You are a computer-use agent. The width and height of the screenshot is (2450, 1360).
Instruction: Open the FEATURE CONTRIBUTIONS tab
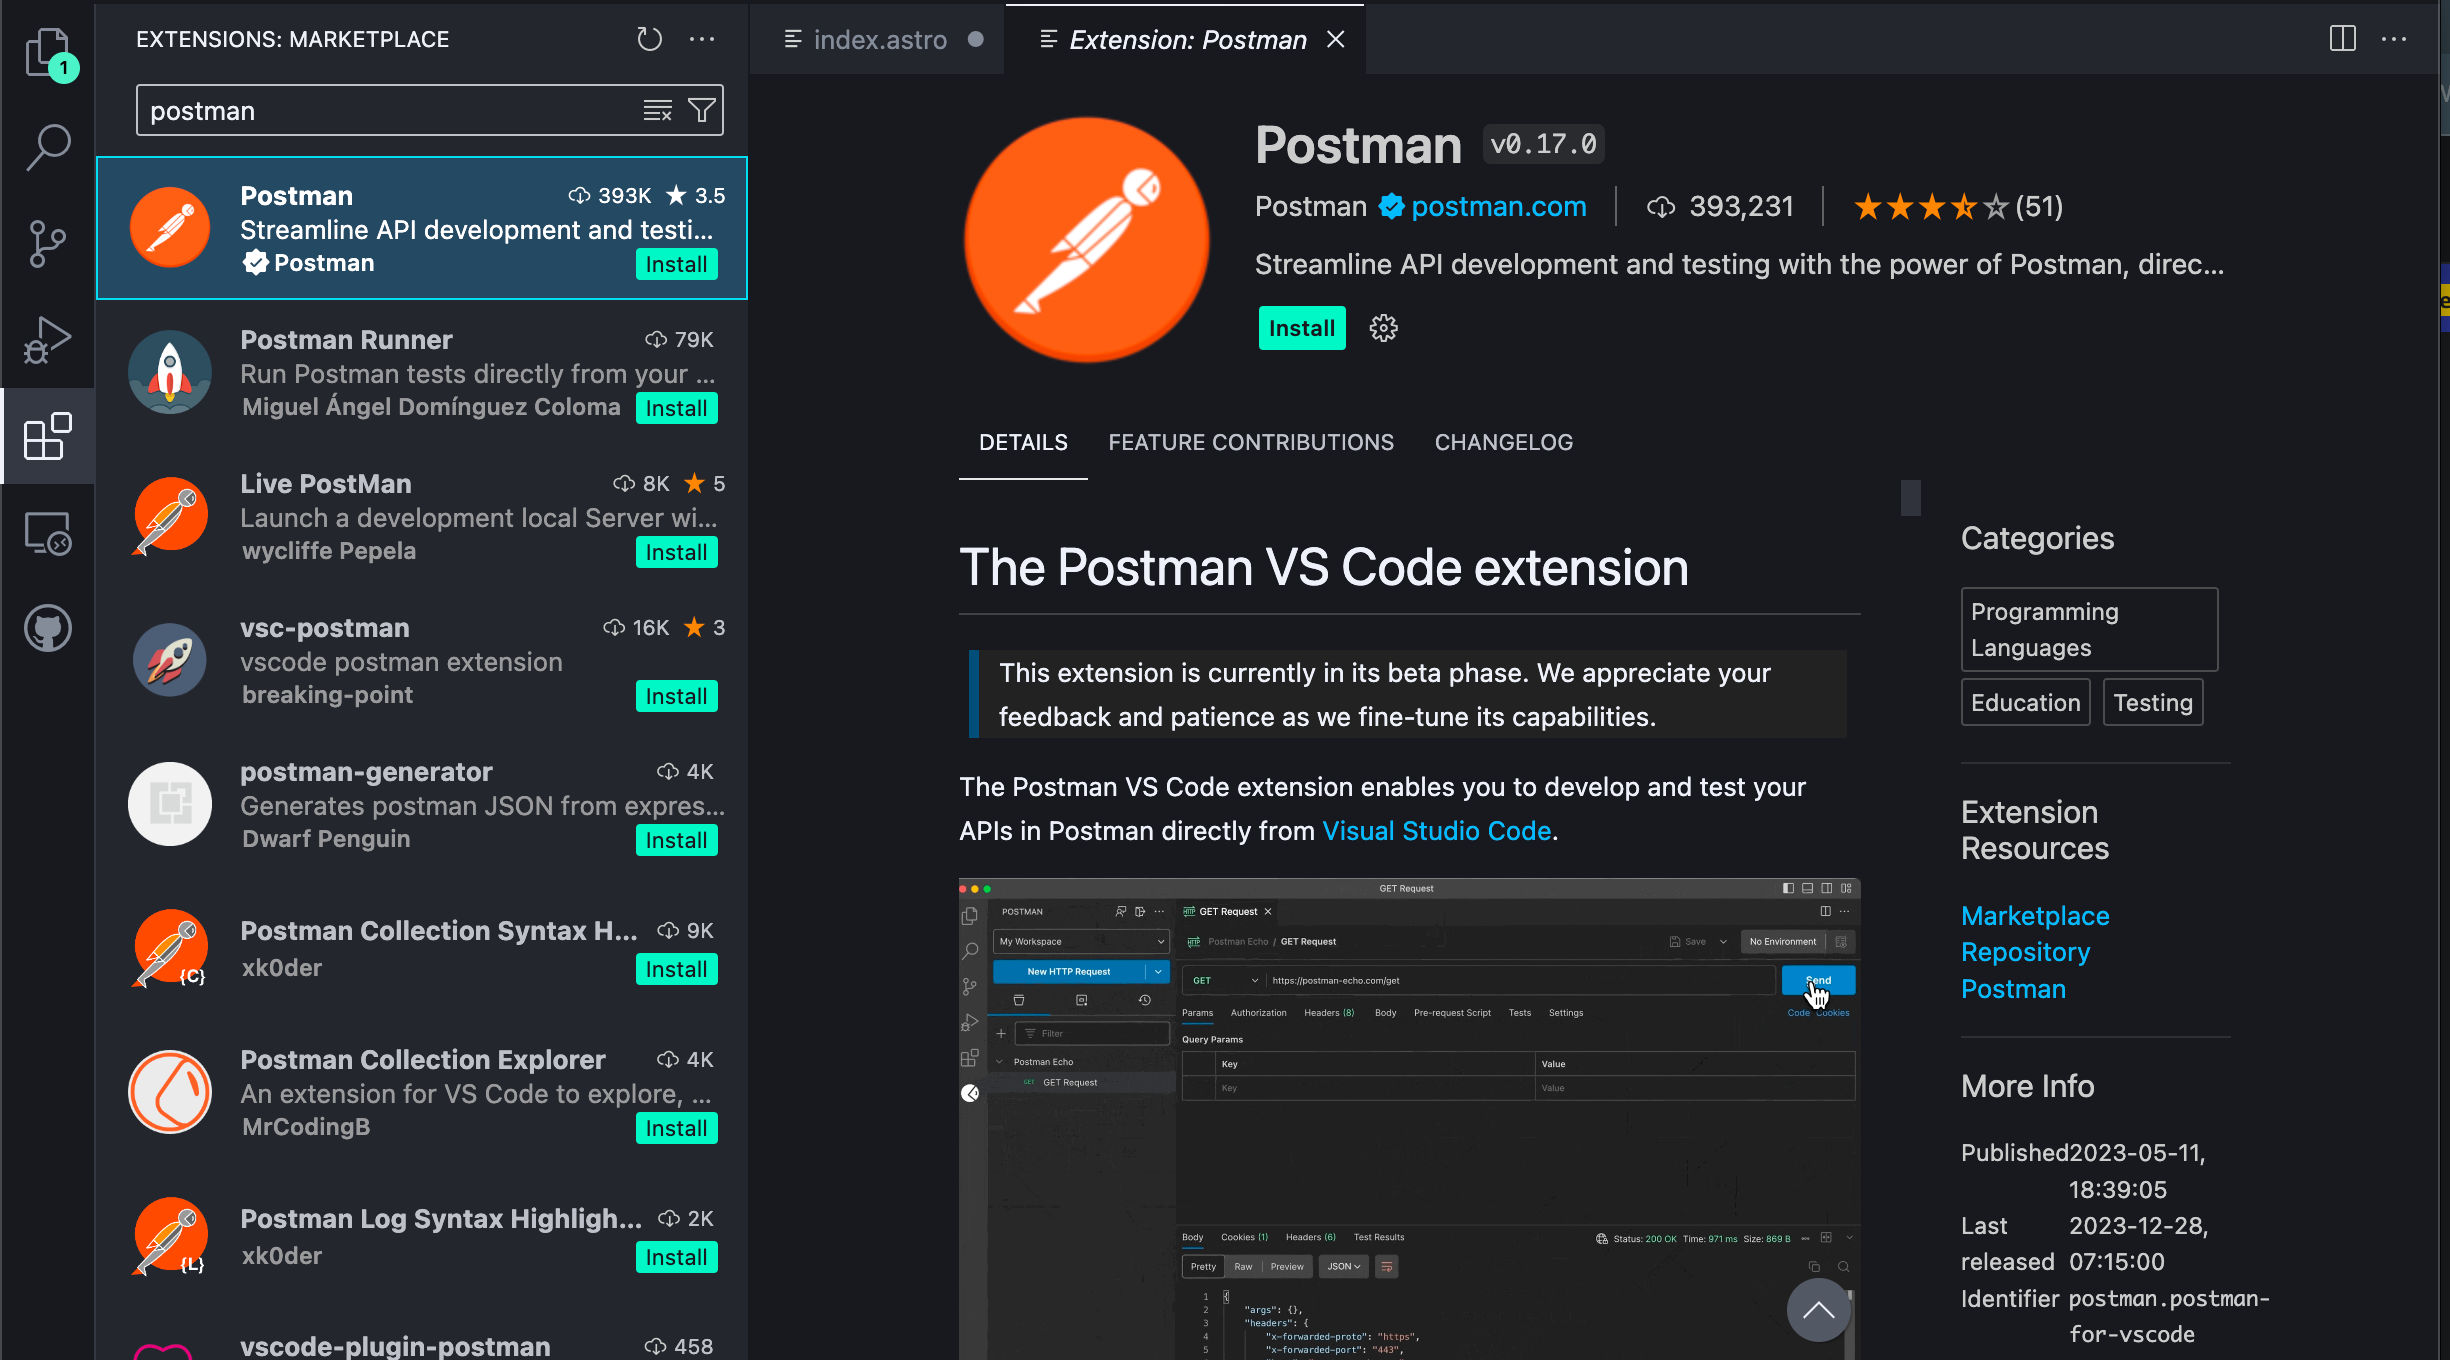tap(1251, 442)
